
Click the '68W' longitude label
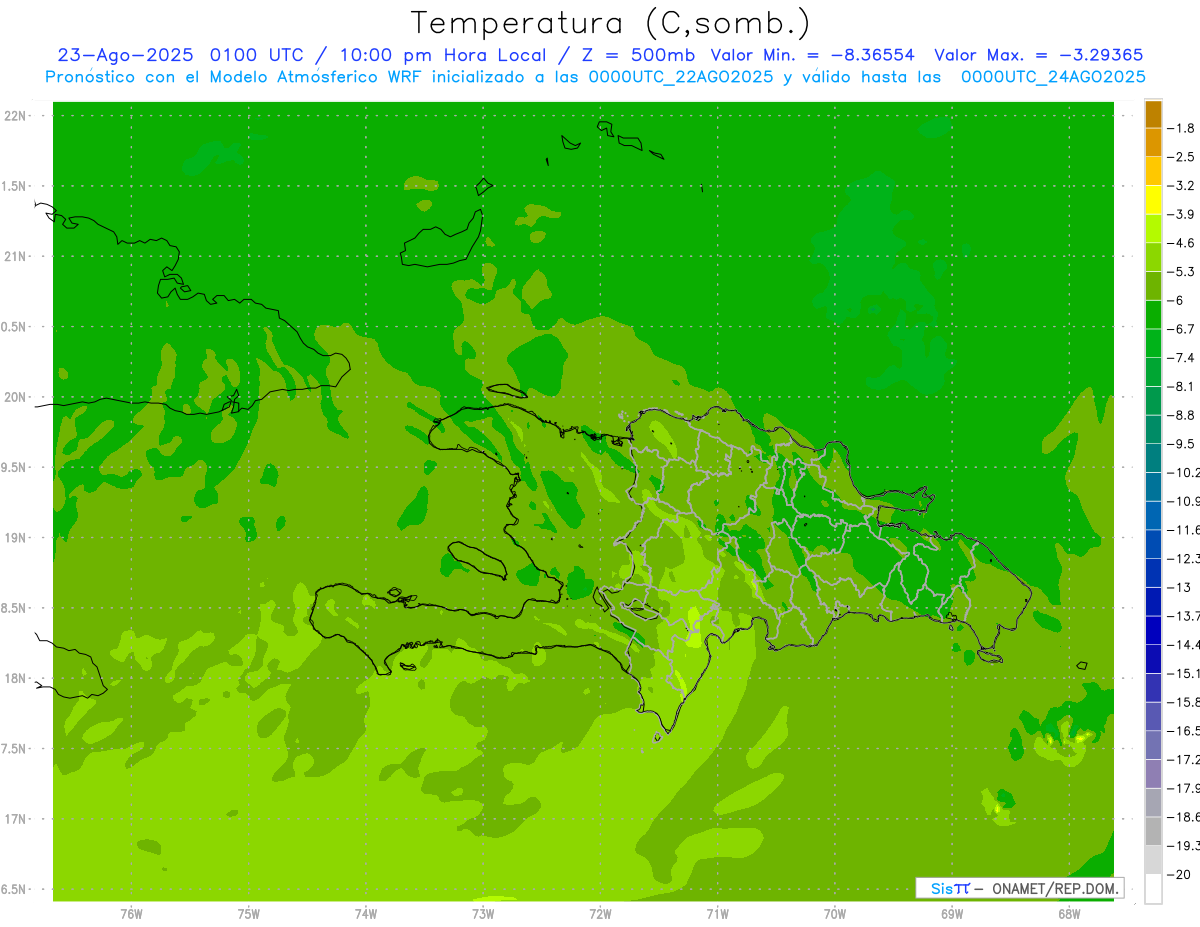pyautogui.click(x=1069, y=913)
